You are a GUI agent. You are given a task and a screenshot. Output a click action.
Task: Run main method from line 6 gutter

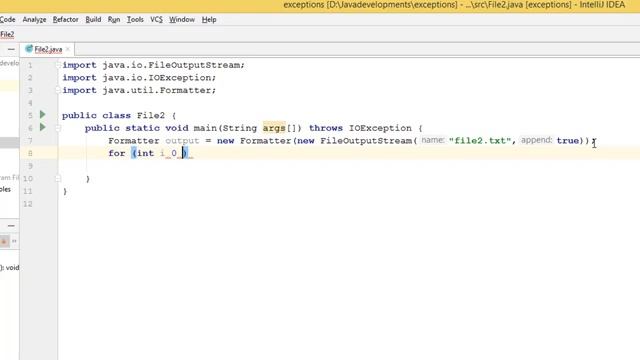(42, 127)
